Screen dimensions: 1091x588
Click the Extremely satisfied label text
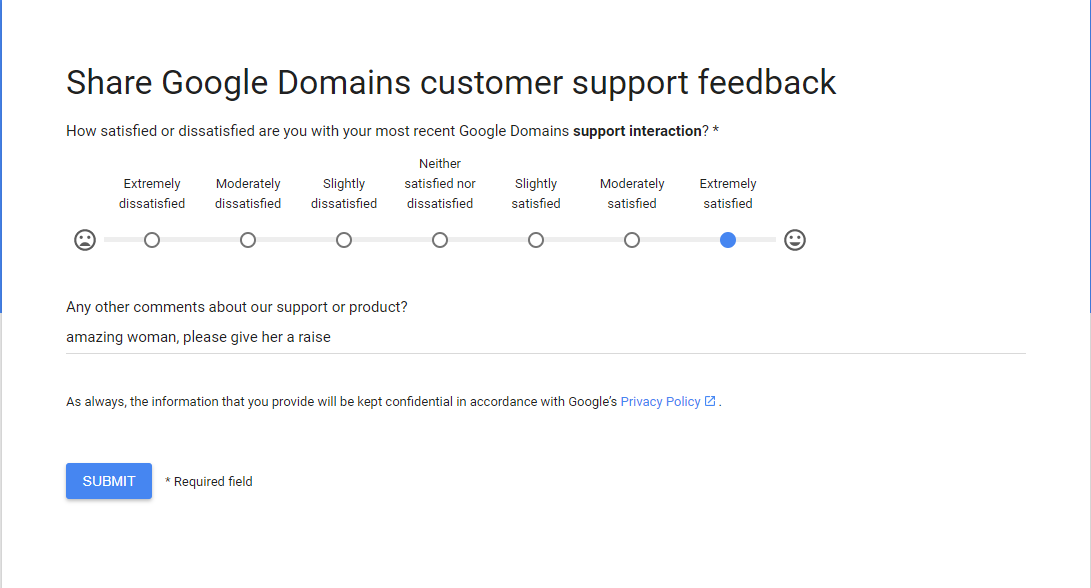[728, 193]
